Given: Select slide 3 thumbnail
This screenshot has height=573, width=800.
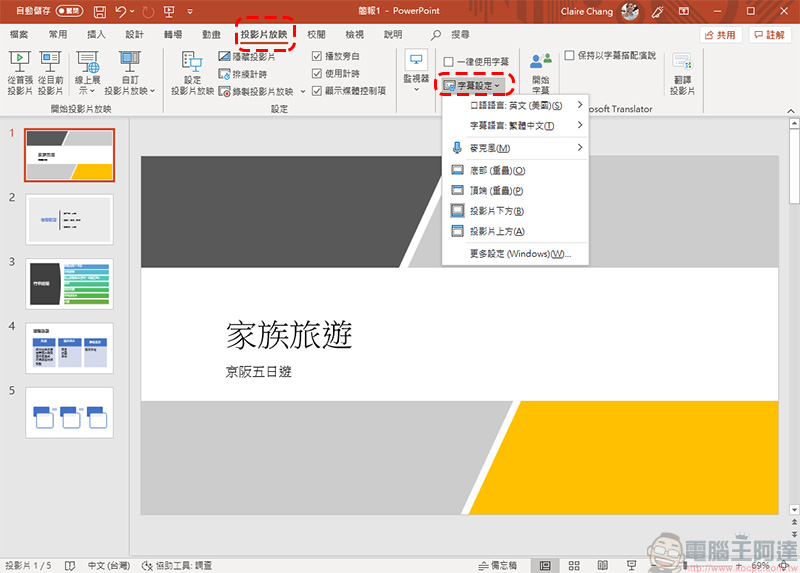Looking at the screenshot, I should pyautogui.click(x=69, y=284).
